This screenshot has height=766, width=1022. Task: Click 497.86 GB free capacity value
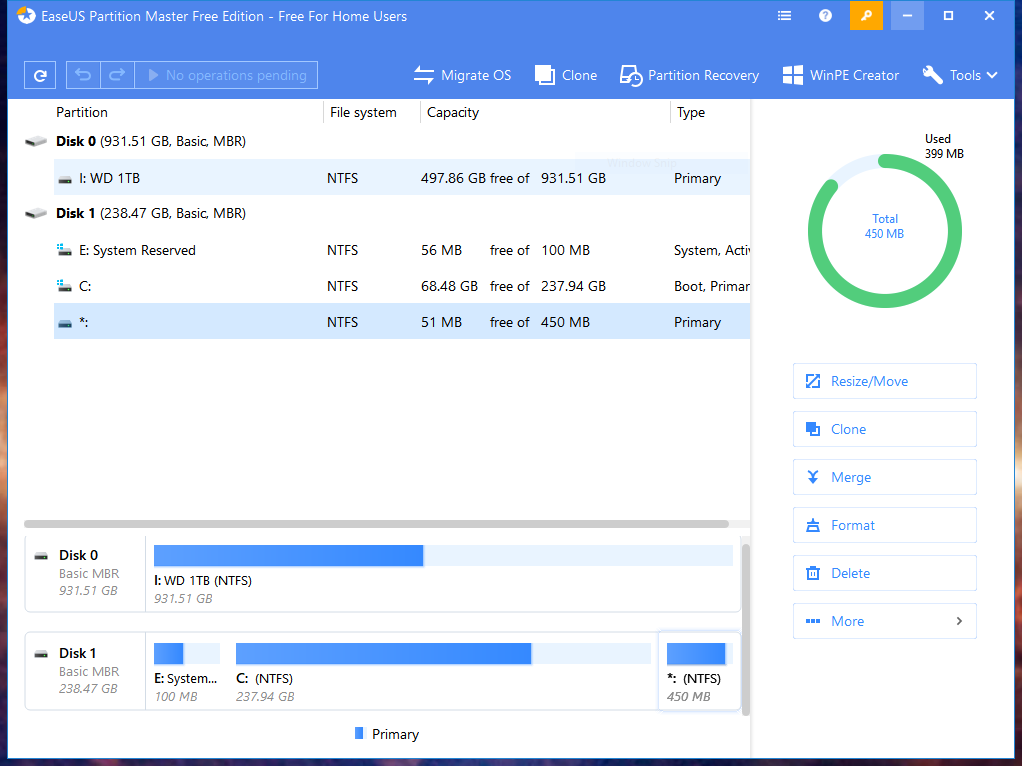click(x=453, y=178)
